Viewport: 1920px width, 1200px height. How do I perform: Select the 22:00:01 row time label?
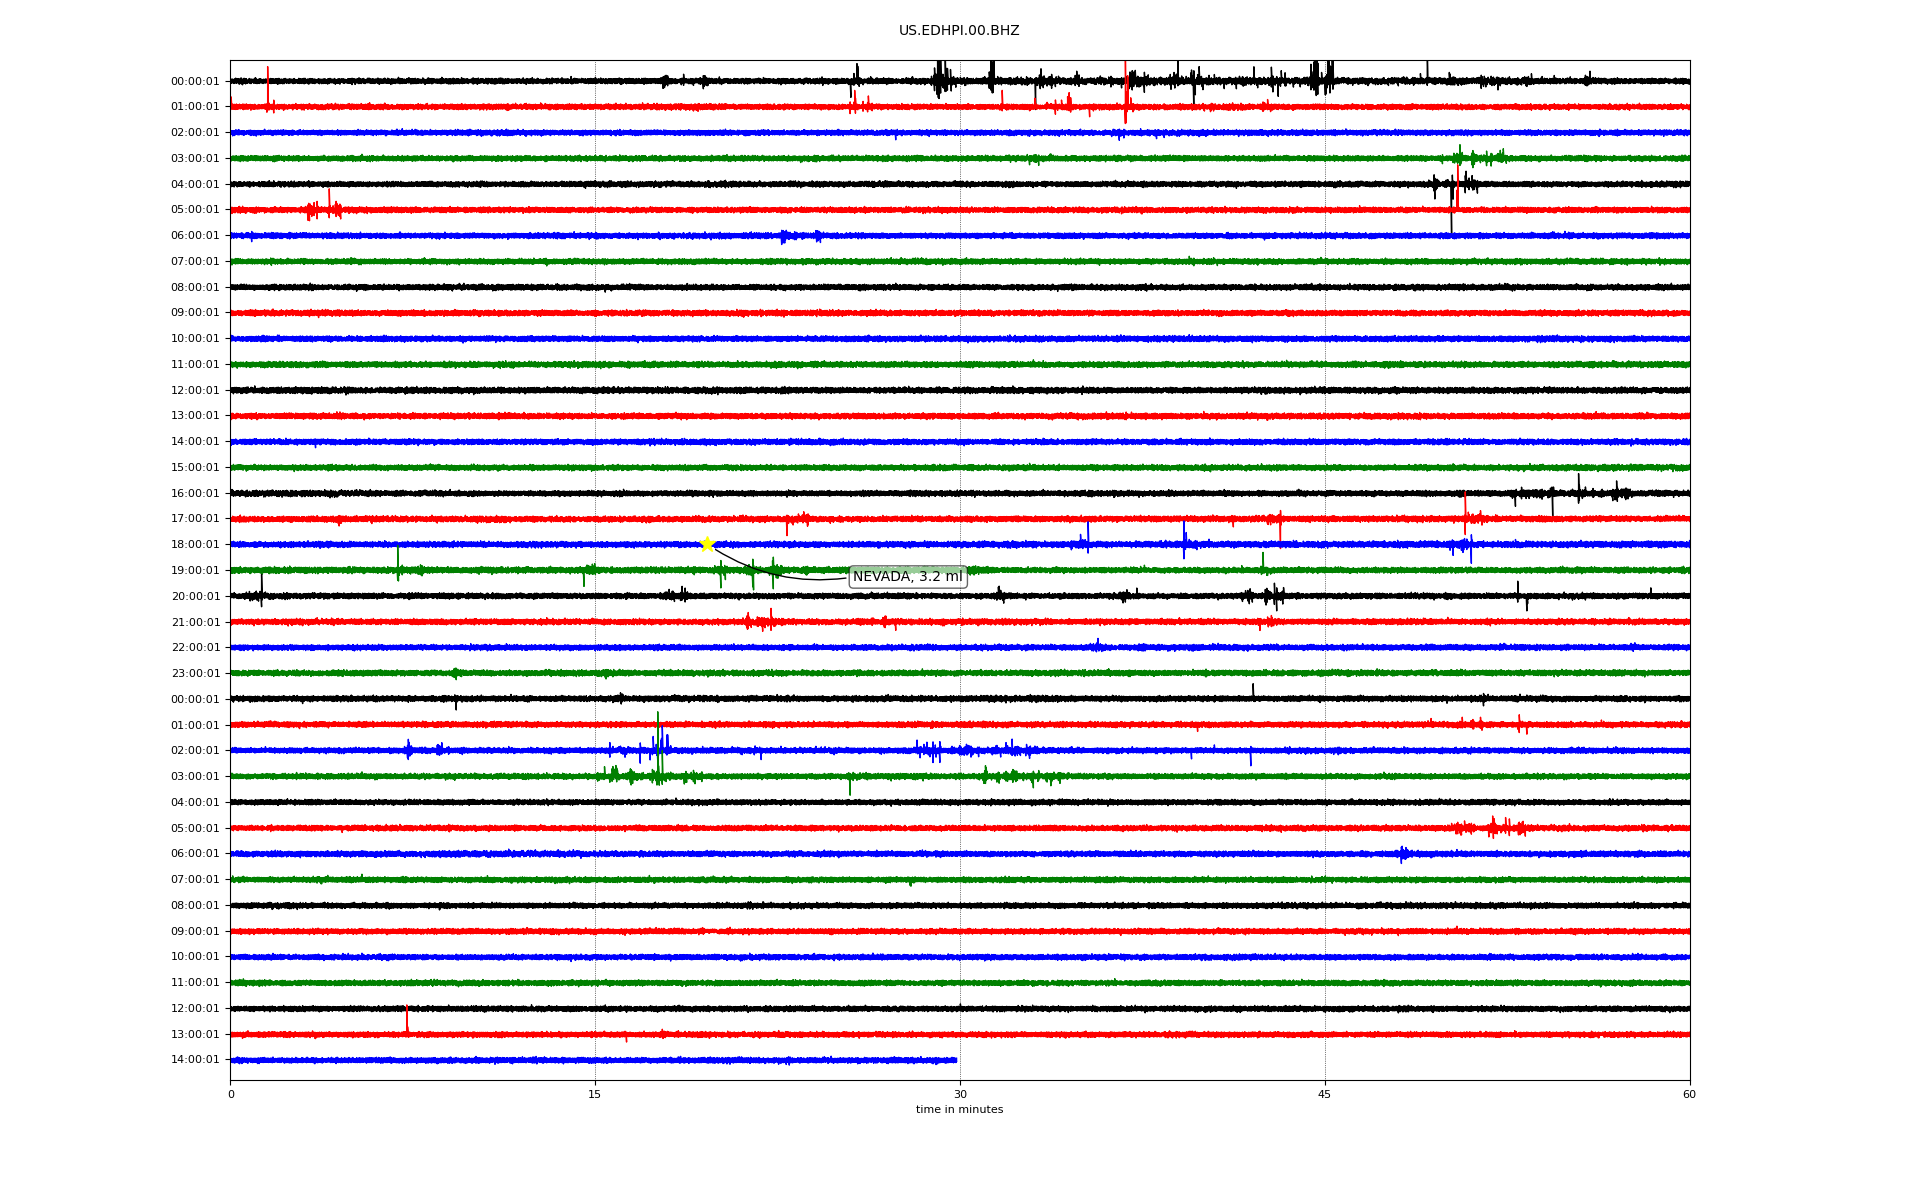(195, 648)
